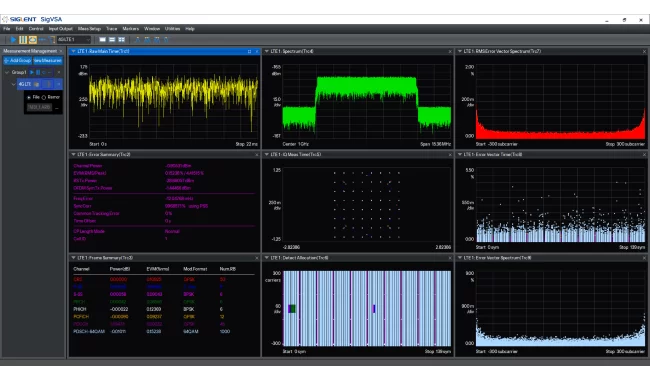The image size is (650, 380).
Task: Open the Window menu
Action: pyautogui.click(x=152, y=29)
